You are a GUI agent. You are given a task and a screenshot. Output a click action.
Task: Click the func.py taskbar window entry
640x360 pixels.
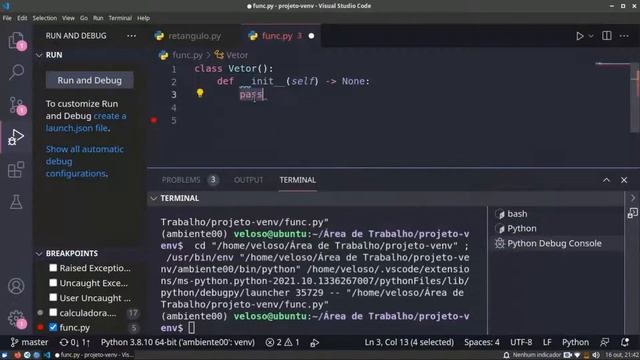93,355
